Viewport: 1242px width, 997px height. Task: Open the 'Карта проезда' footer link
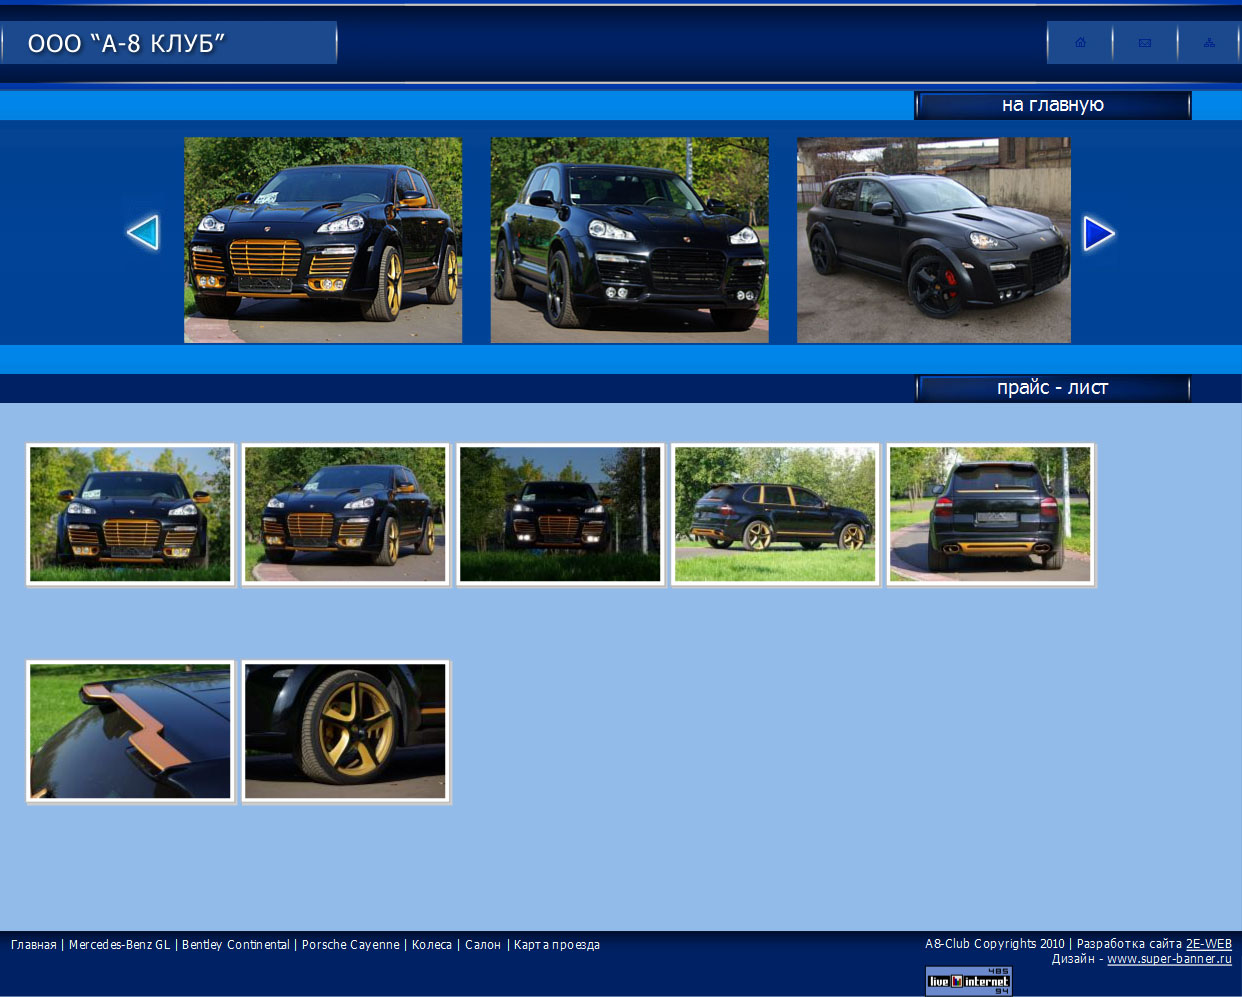tap(557, 945)
